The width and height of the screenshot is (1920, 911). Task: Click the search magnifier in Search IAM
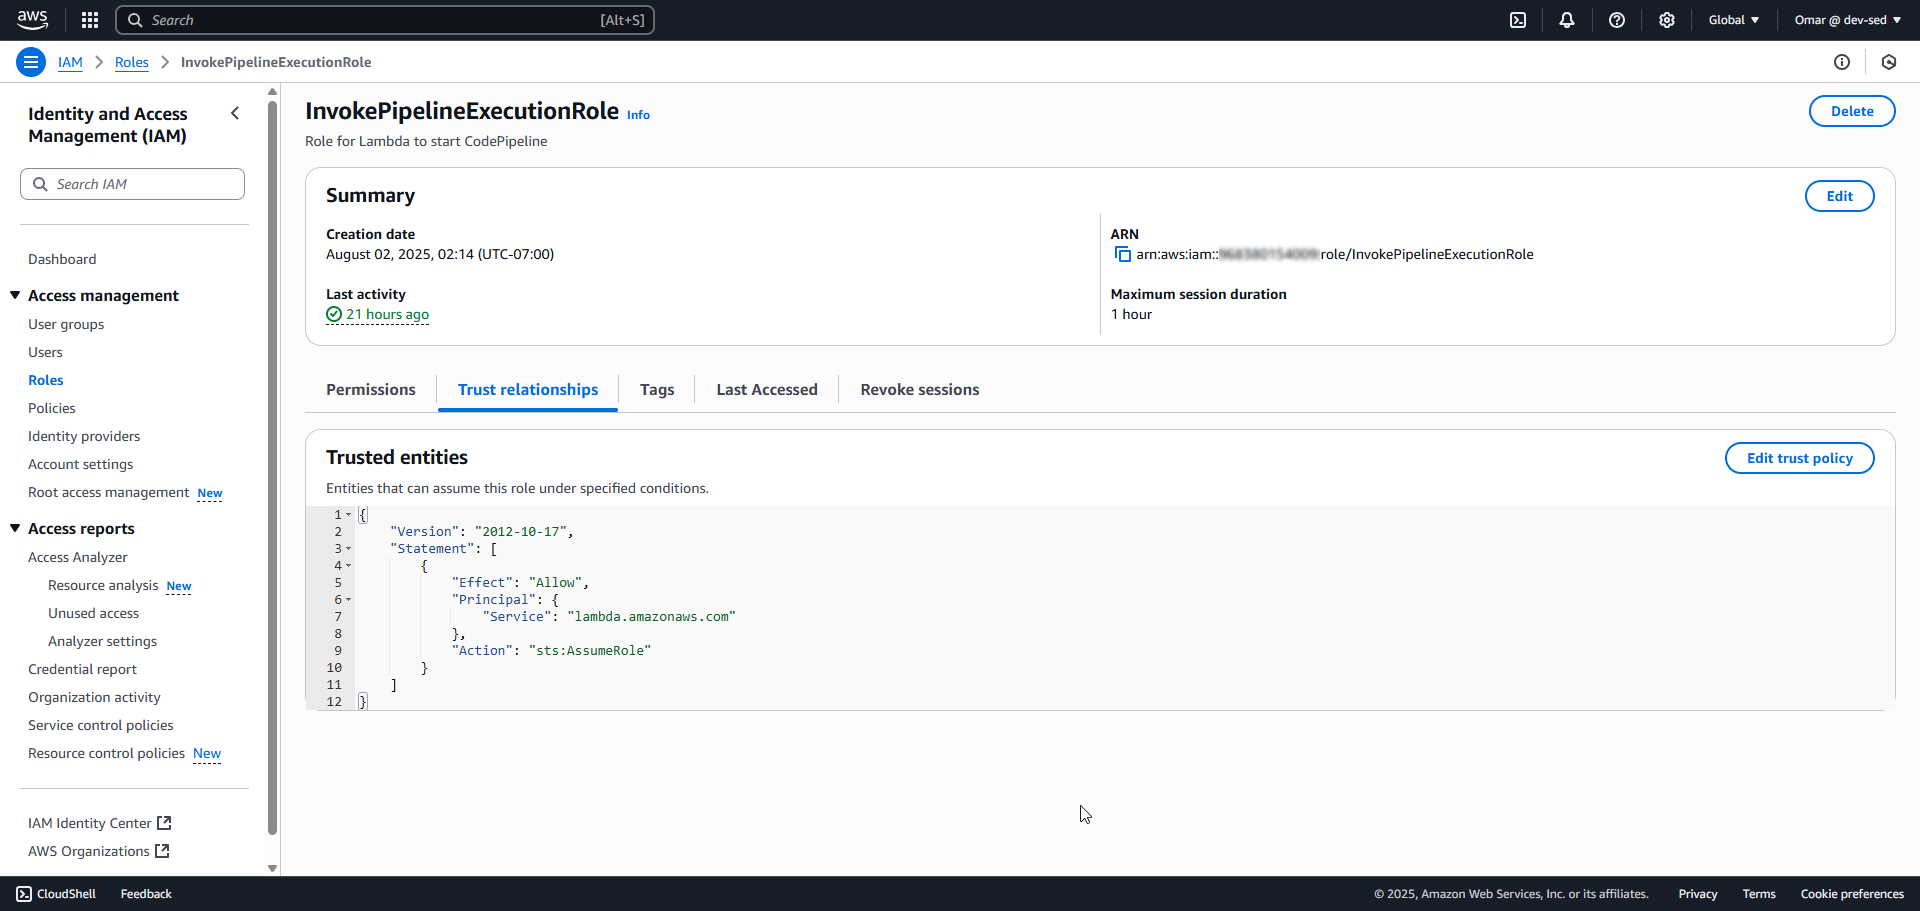tap(40, 184)
